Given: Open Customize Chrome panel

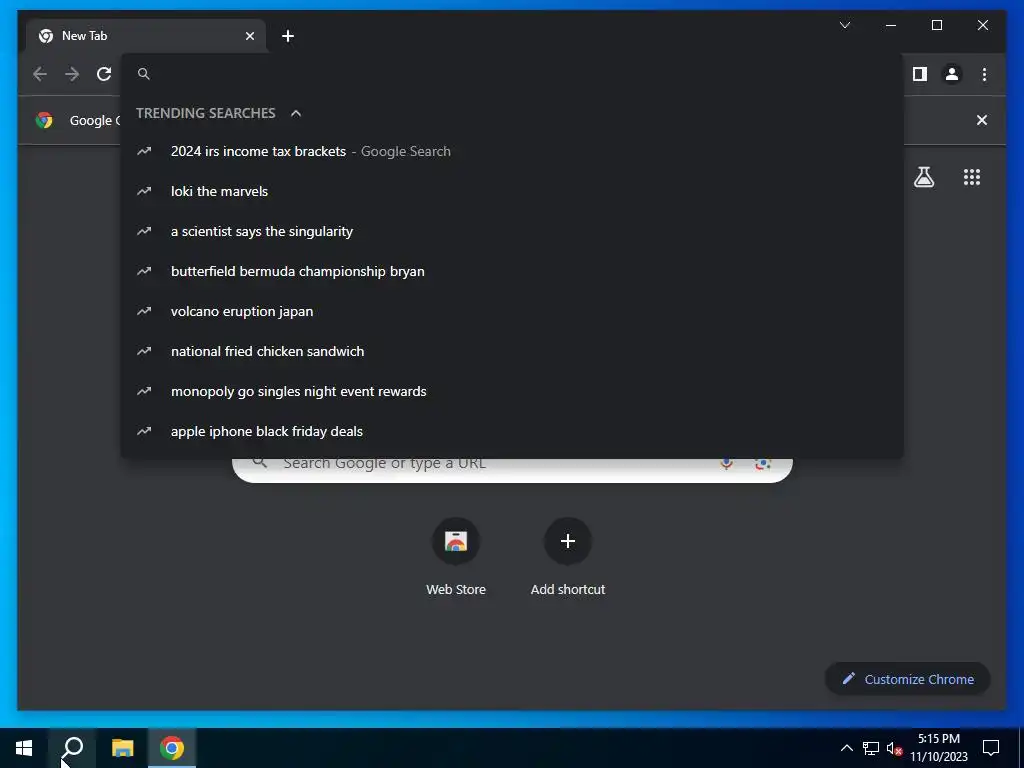Looking at the screenshot, I should pyautogui.click(x=908, y=679).
